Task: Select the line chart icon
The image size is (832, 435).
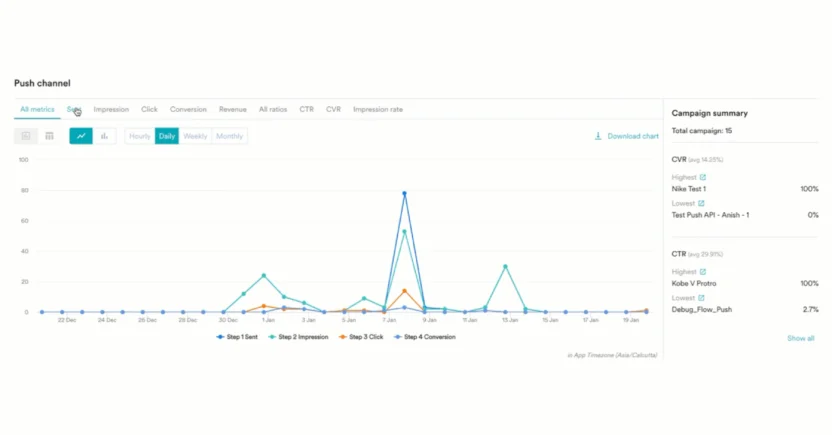Action: click(x=81, y=136)
